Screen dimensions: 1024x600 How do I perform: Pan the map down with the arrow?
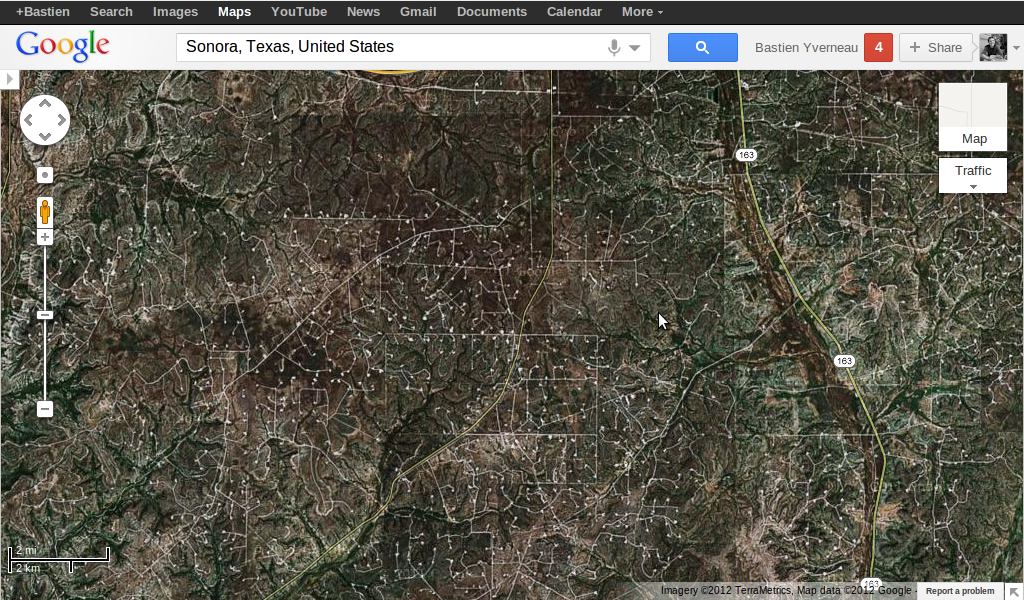click(45, 136)
